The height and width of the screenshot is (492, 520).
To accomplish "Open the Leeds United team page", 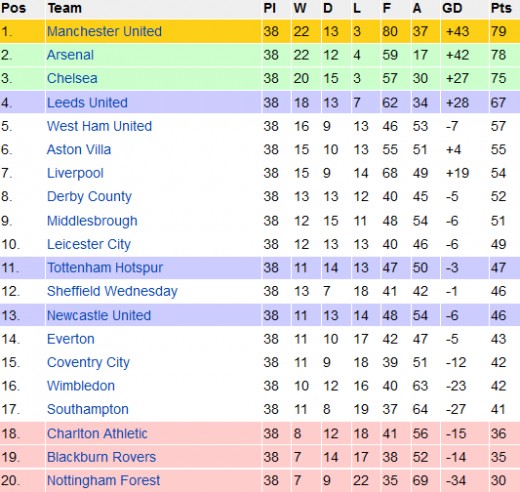I will coord(87,103).
